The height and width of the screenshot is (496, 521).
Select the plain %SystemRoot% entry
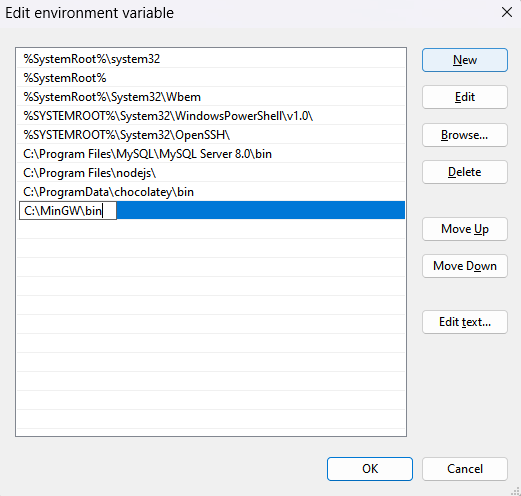[211, 78]
